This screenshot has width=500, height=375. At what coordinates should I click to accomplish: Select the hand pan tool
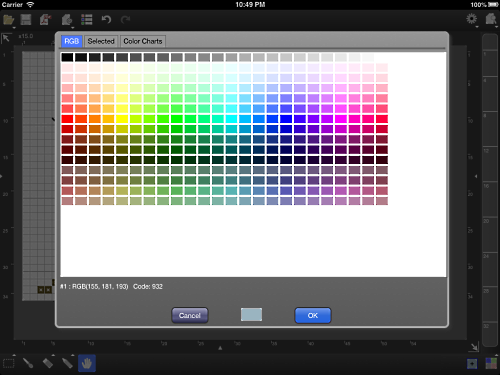tap(87, 363)
